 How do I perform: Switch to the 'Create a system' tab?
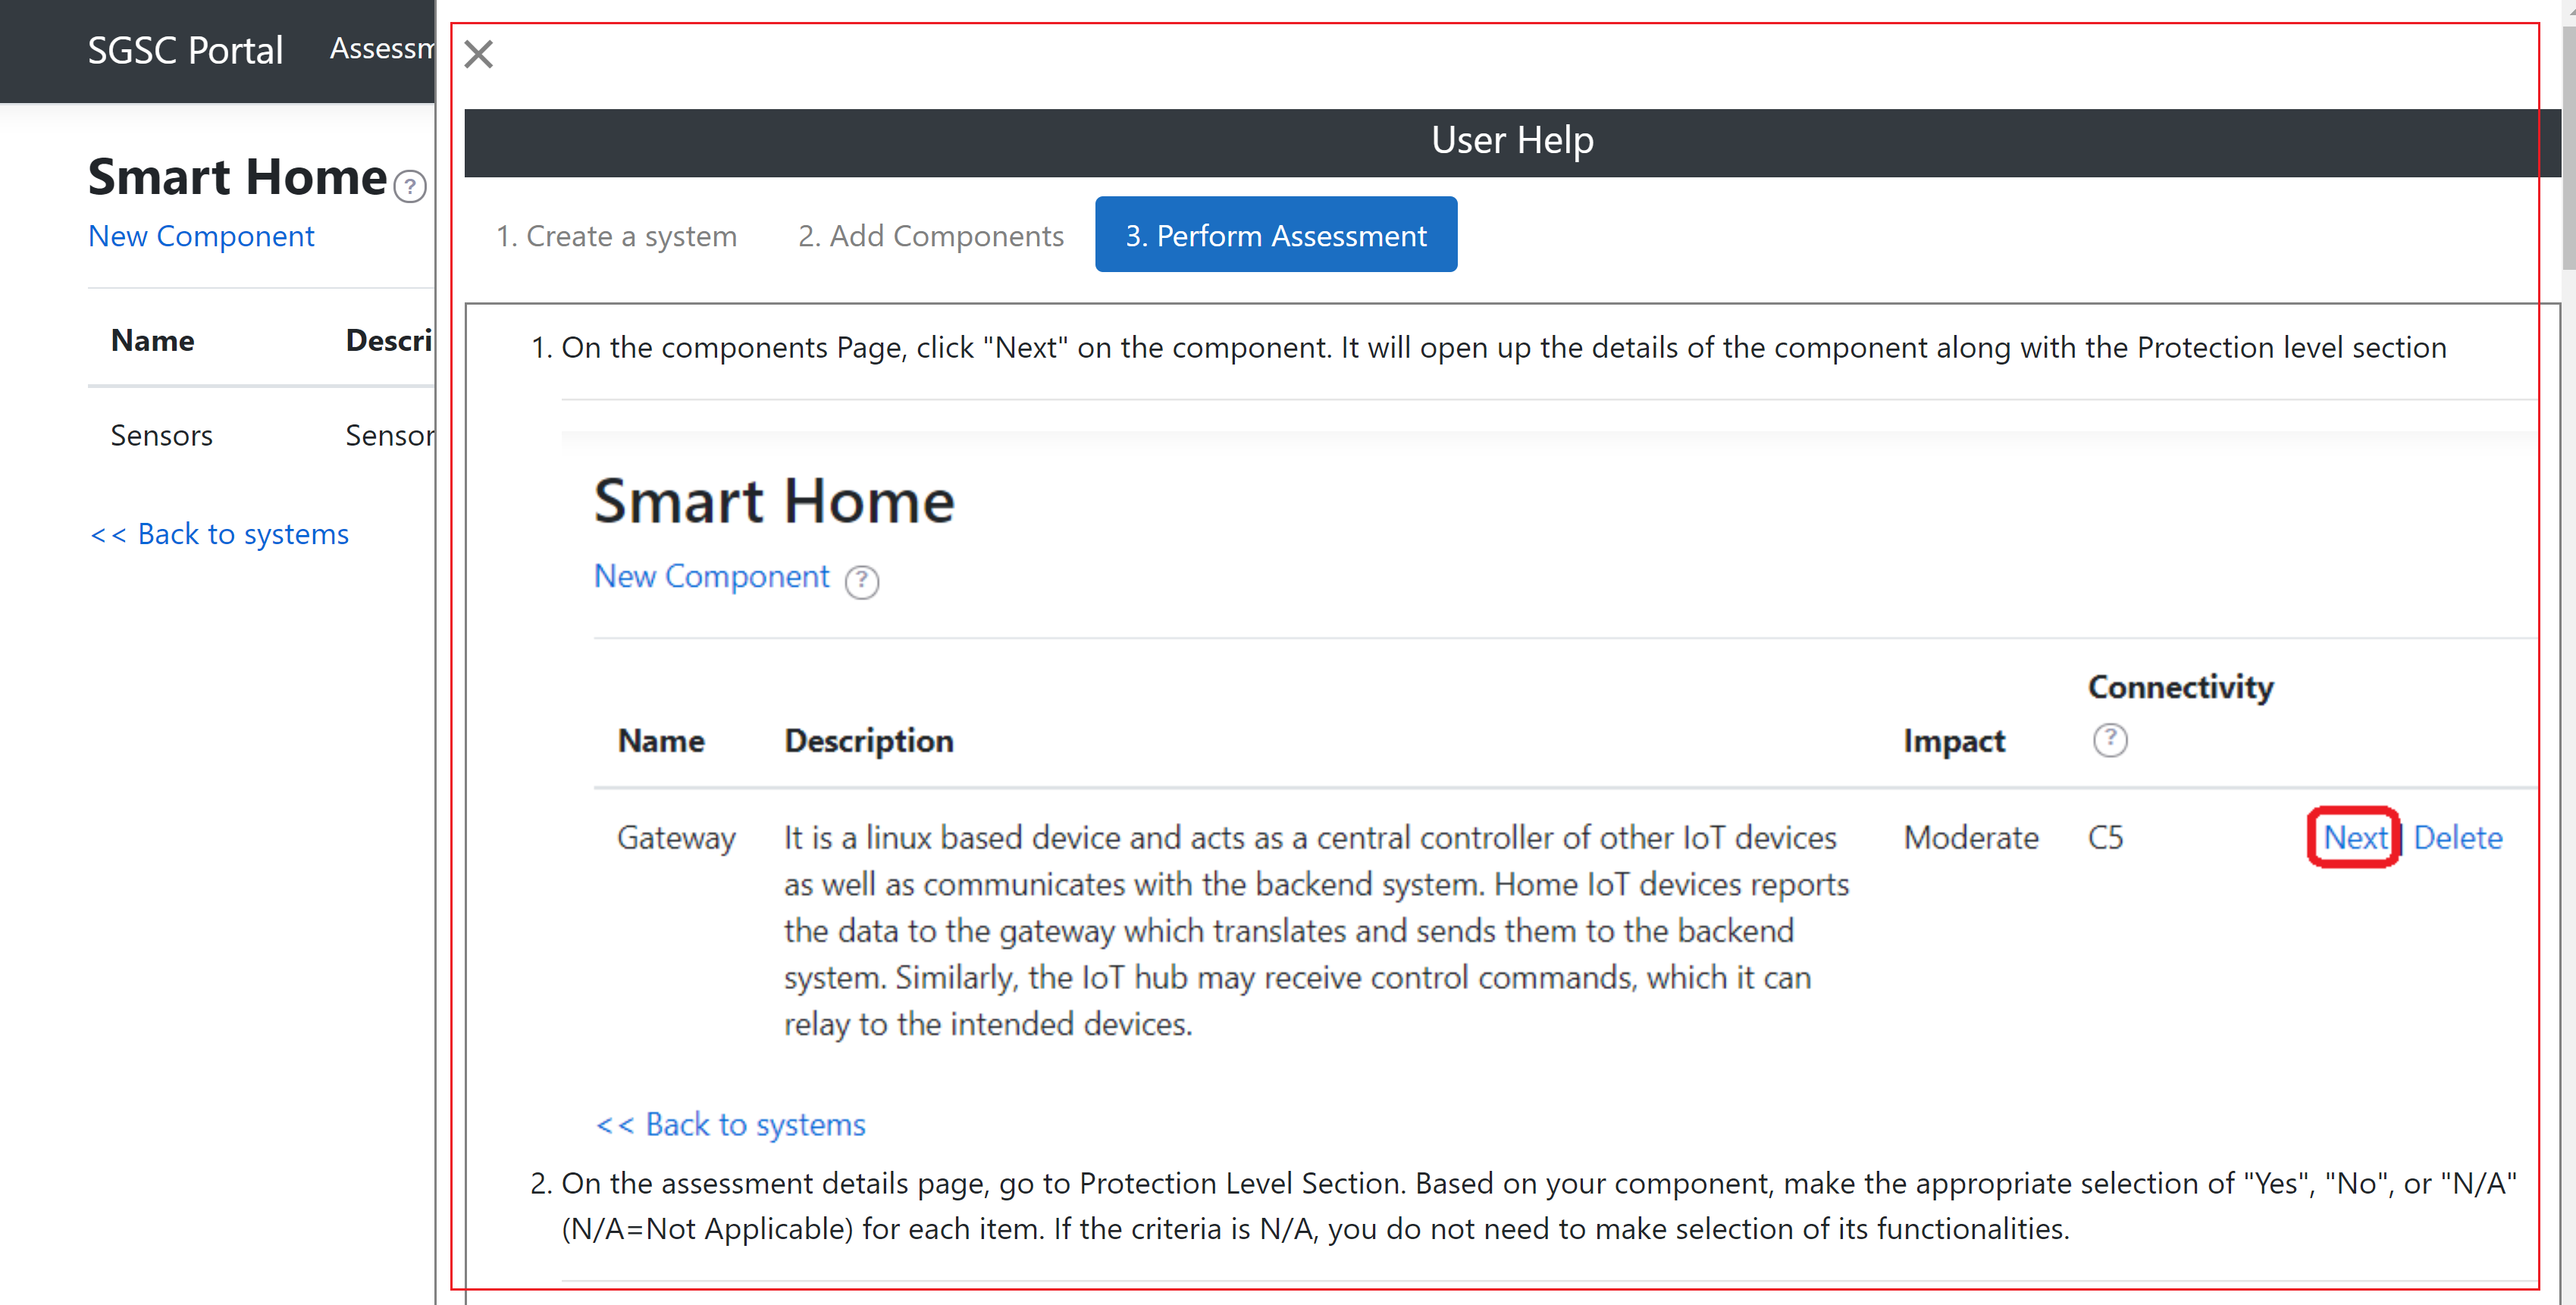(x=616, y=236)
